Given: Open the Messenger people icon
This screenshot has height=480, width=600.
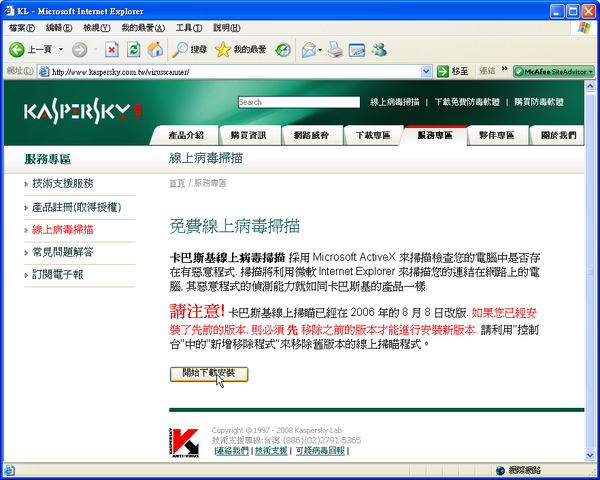Looking at the screenshot, I should [x=379, y=50].
